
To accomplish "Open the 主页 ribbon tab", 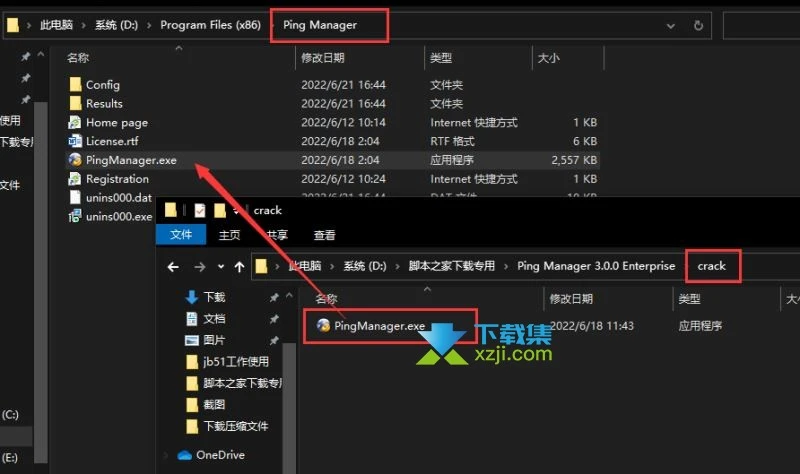I will click(x=229, y=235).
